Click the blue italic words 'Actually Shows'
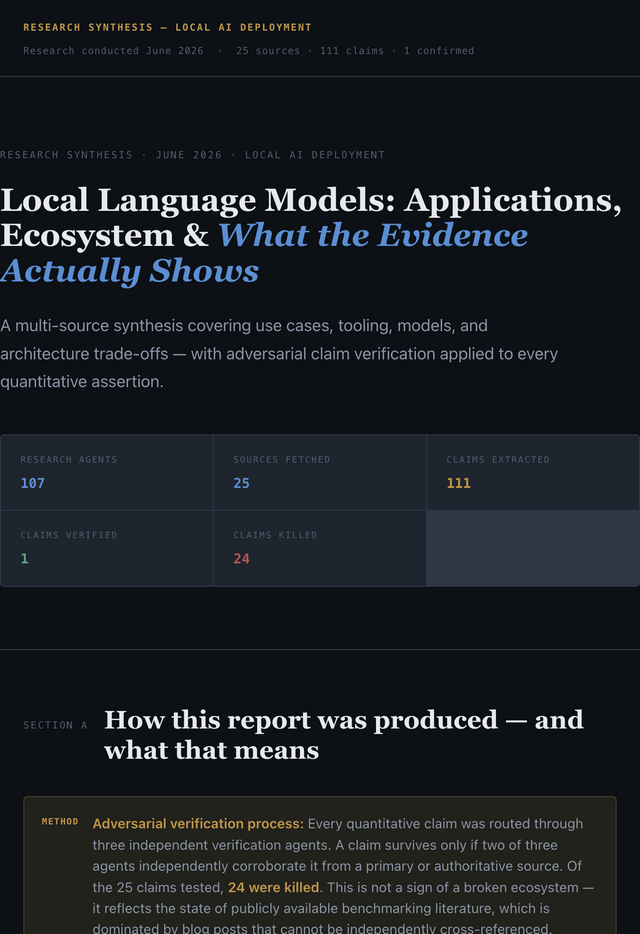 coord(129,270)
